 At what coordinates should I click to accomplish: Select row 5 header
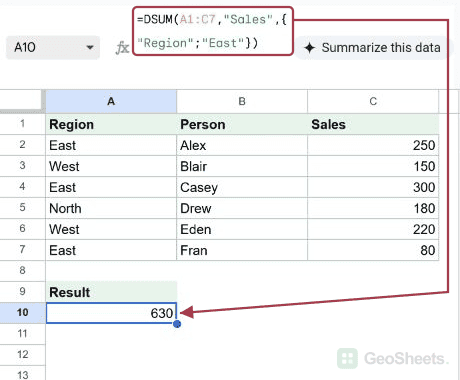click(22, 208)
